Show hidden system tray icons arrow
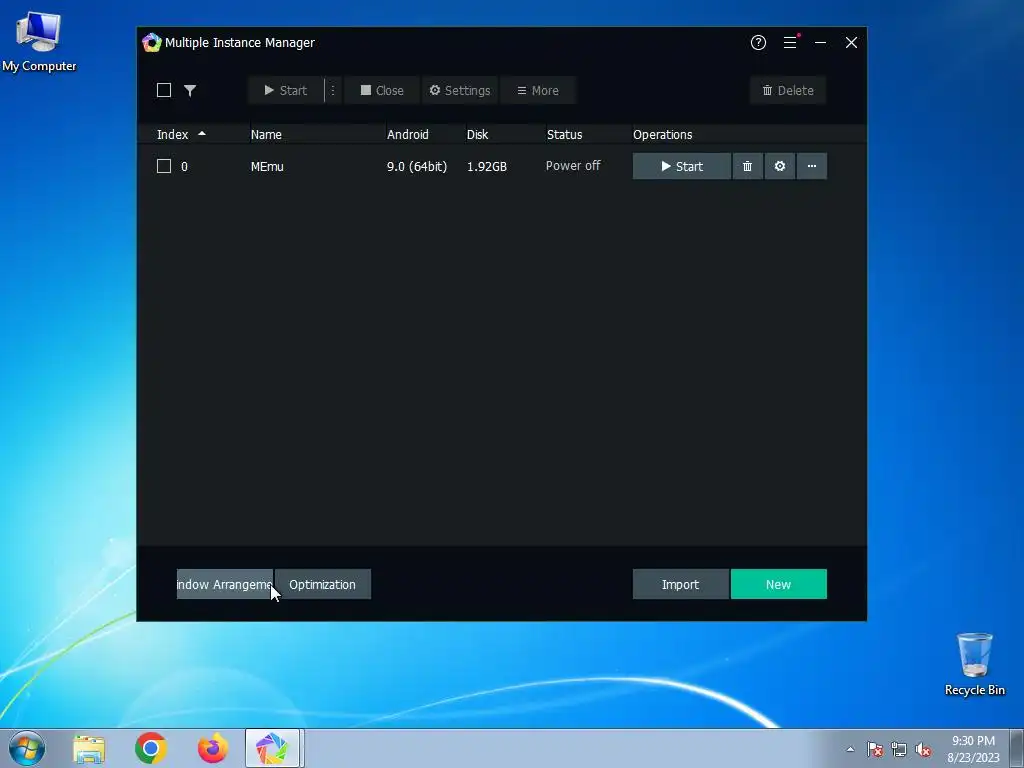Screen dimensions: 1024x768 [x=850, y=749]
